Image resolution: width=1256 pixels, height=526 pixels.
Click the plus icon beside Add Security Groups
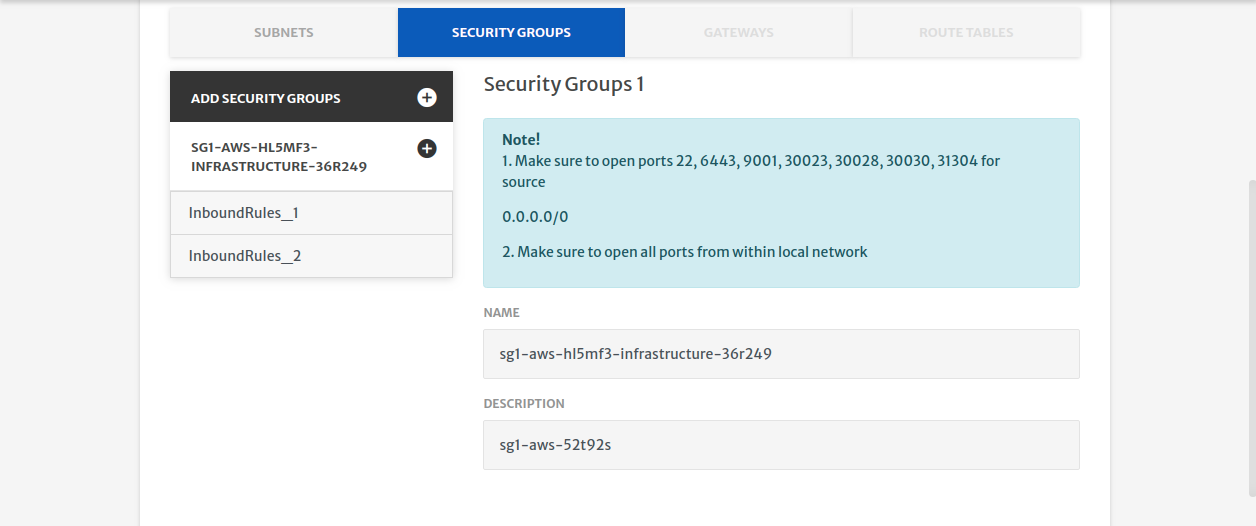pos(427,97)
